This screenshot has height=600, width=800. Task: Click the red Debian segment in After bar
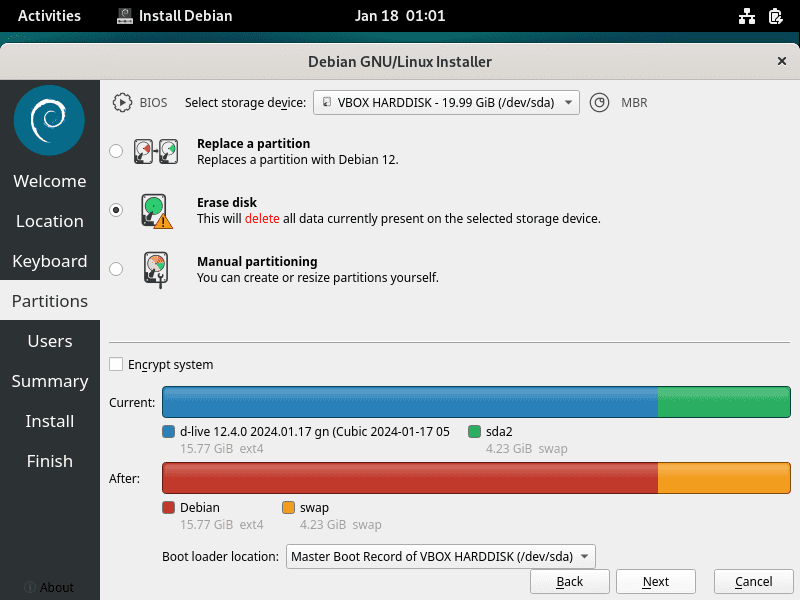point(410,478)
